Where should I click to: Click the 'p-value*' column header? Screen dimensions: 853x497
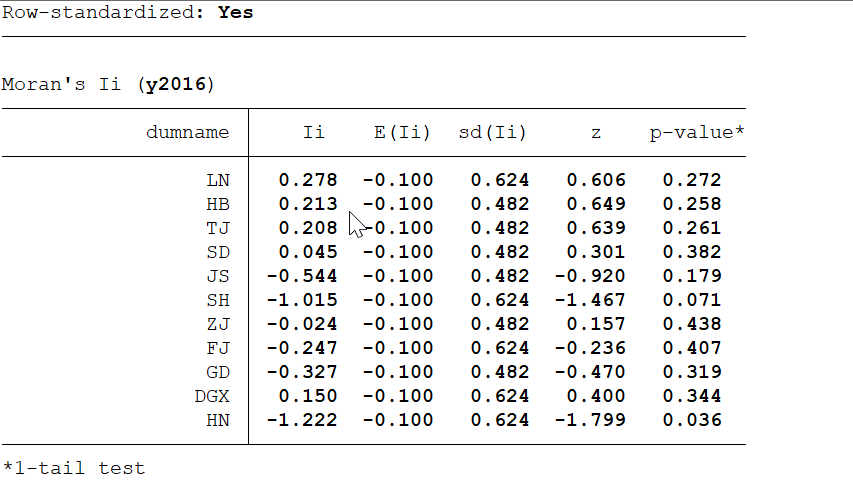click(x=696, y=132)
